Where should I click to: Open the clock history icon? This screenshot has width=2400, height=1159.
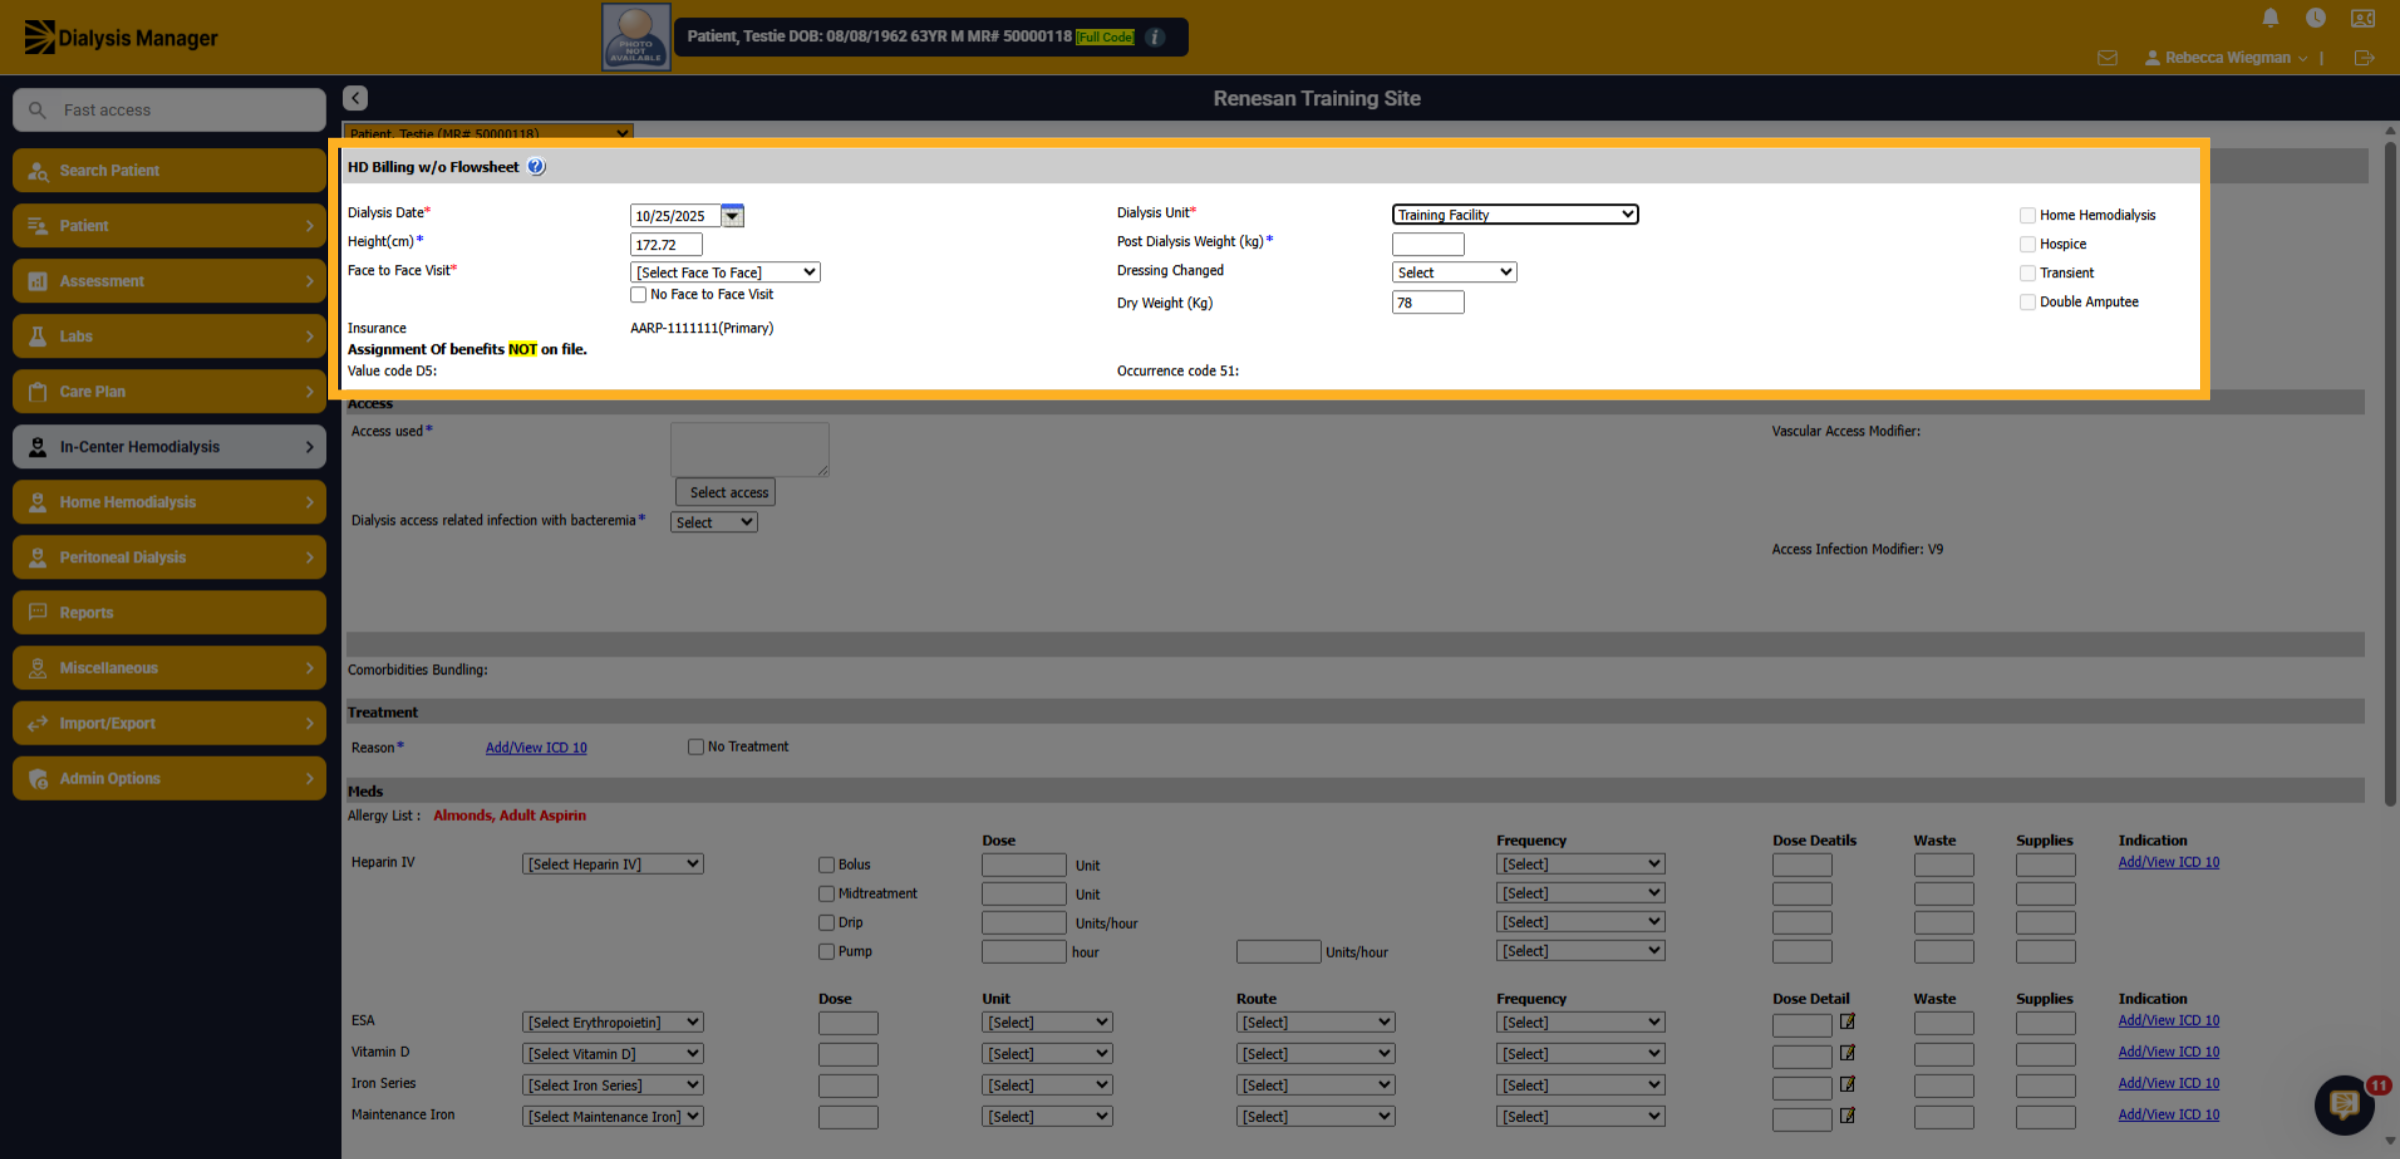pos(2315,18)
